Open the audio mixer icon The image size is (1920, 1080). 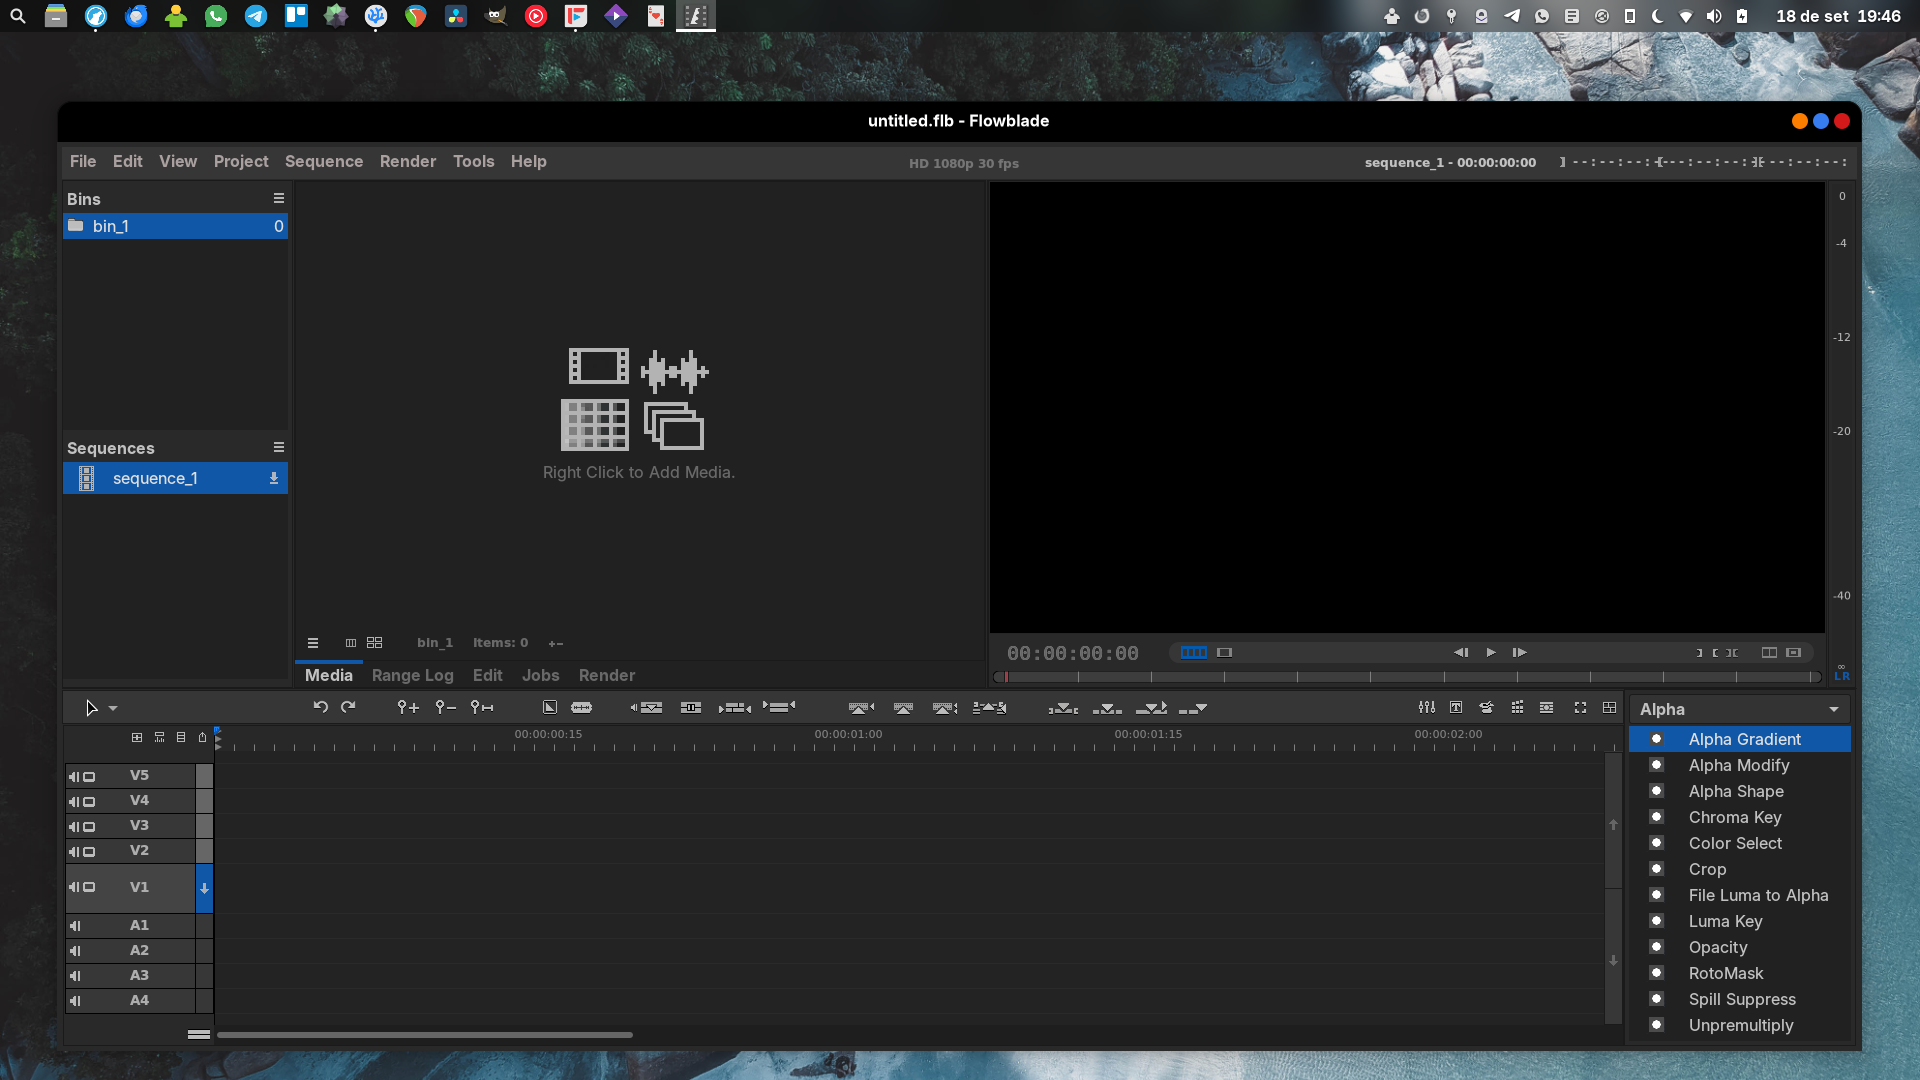point(1426,707)
